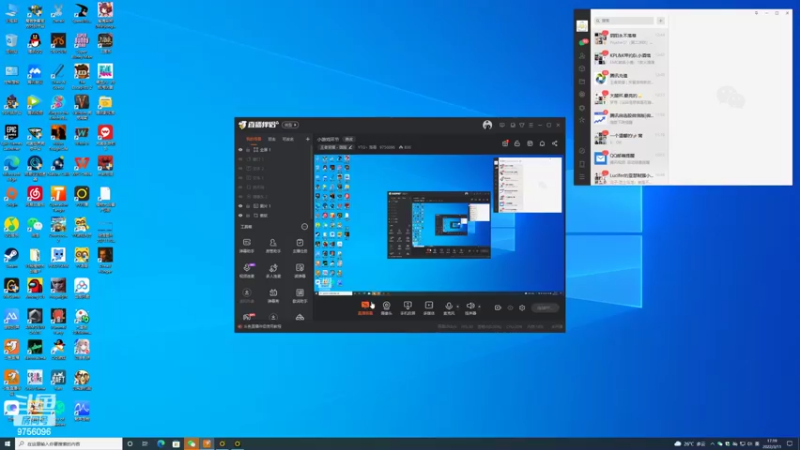This screenshot has width=800, height=450.
Task: Click the speaker icon in streaming toolbar
Action: pyautogui.click(x=470, y=306)
